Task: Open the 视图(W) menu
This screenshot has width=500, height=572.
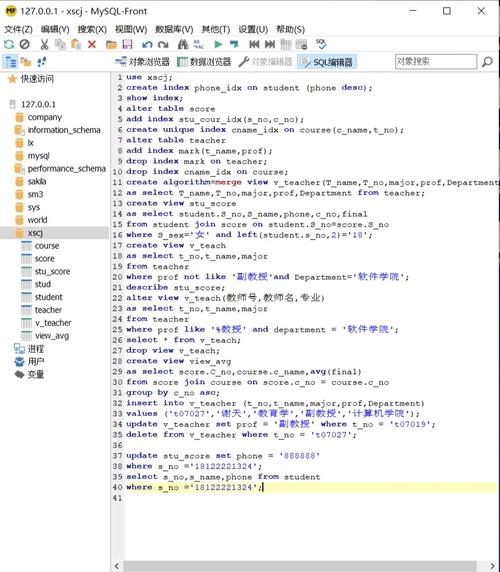Action: pos(131,29)
